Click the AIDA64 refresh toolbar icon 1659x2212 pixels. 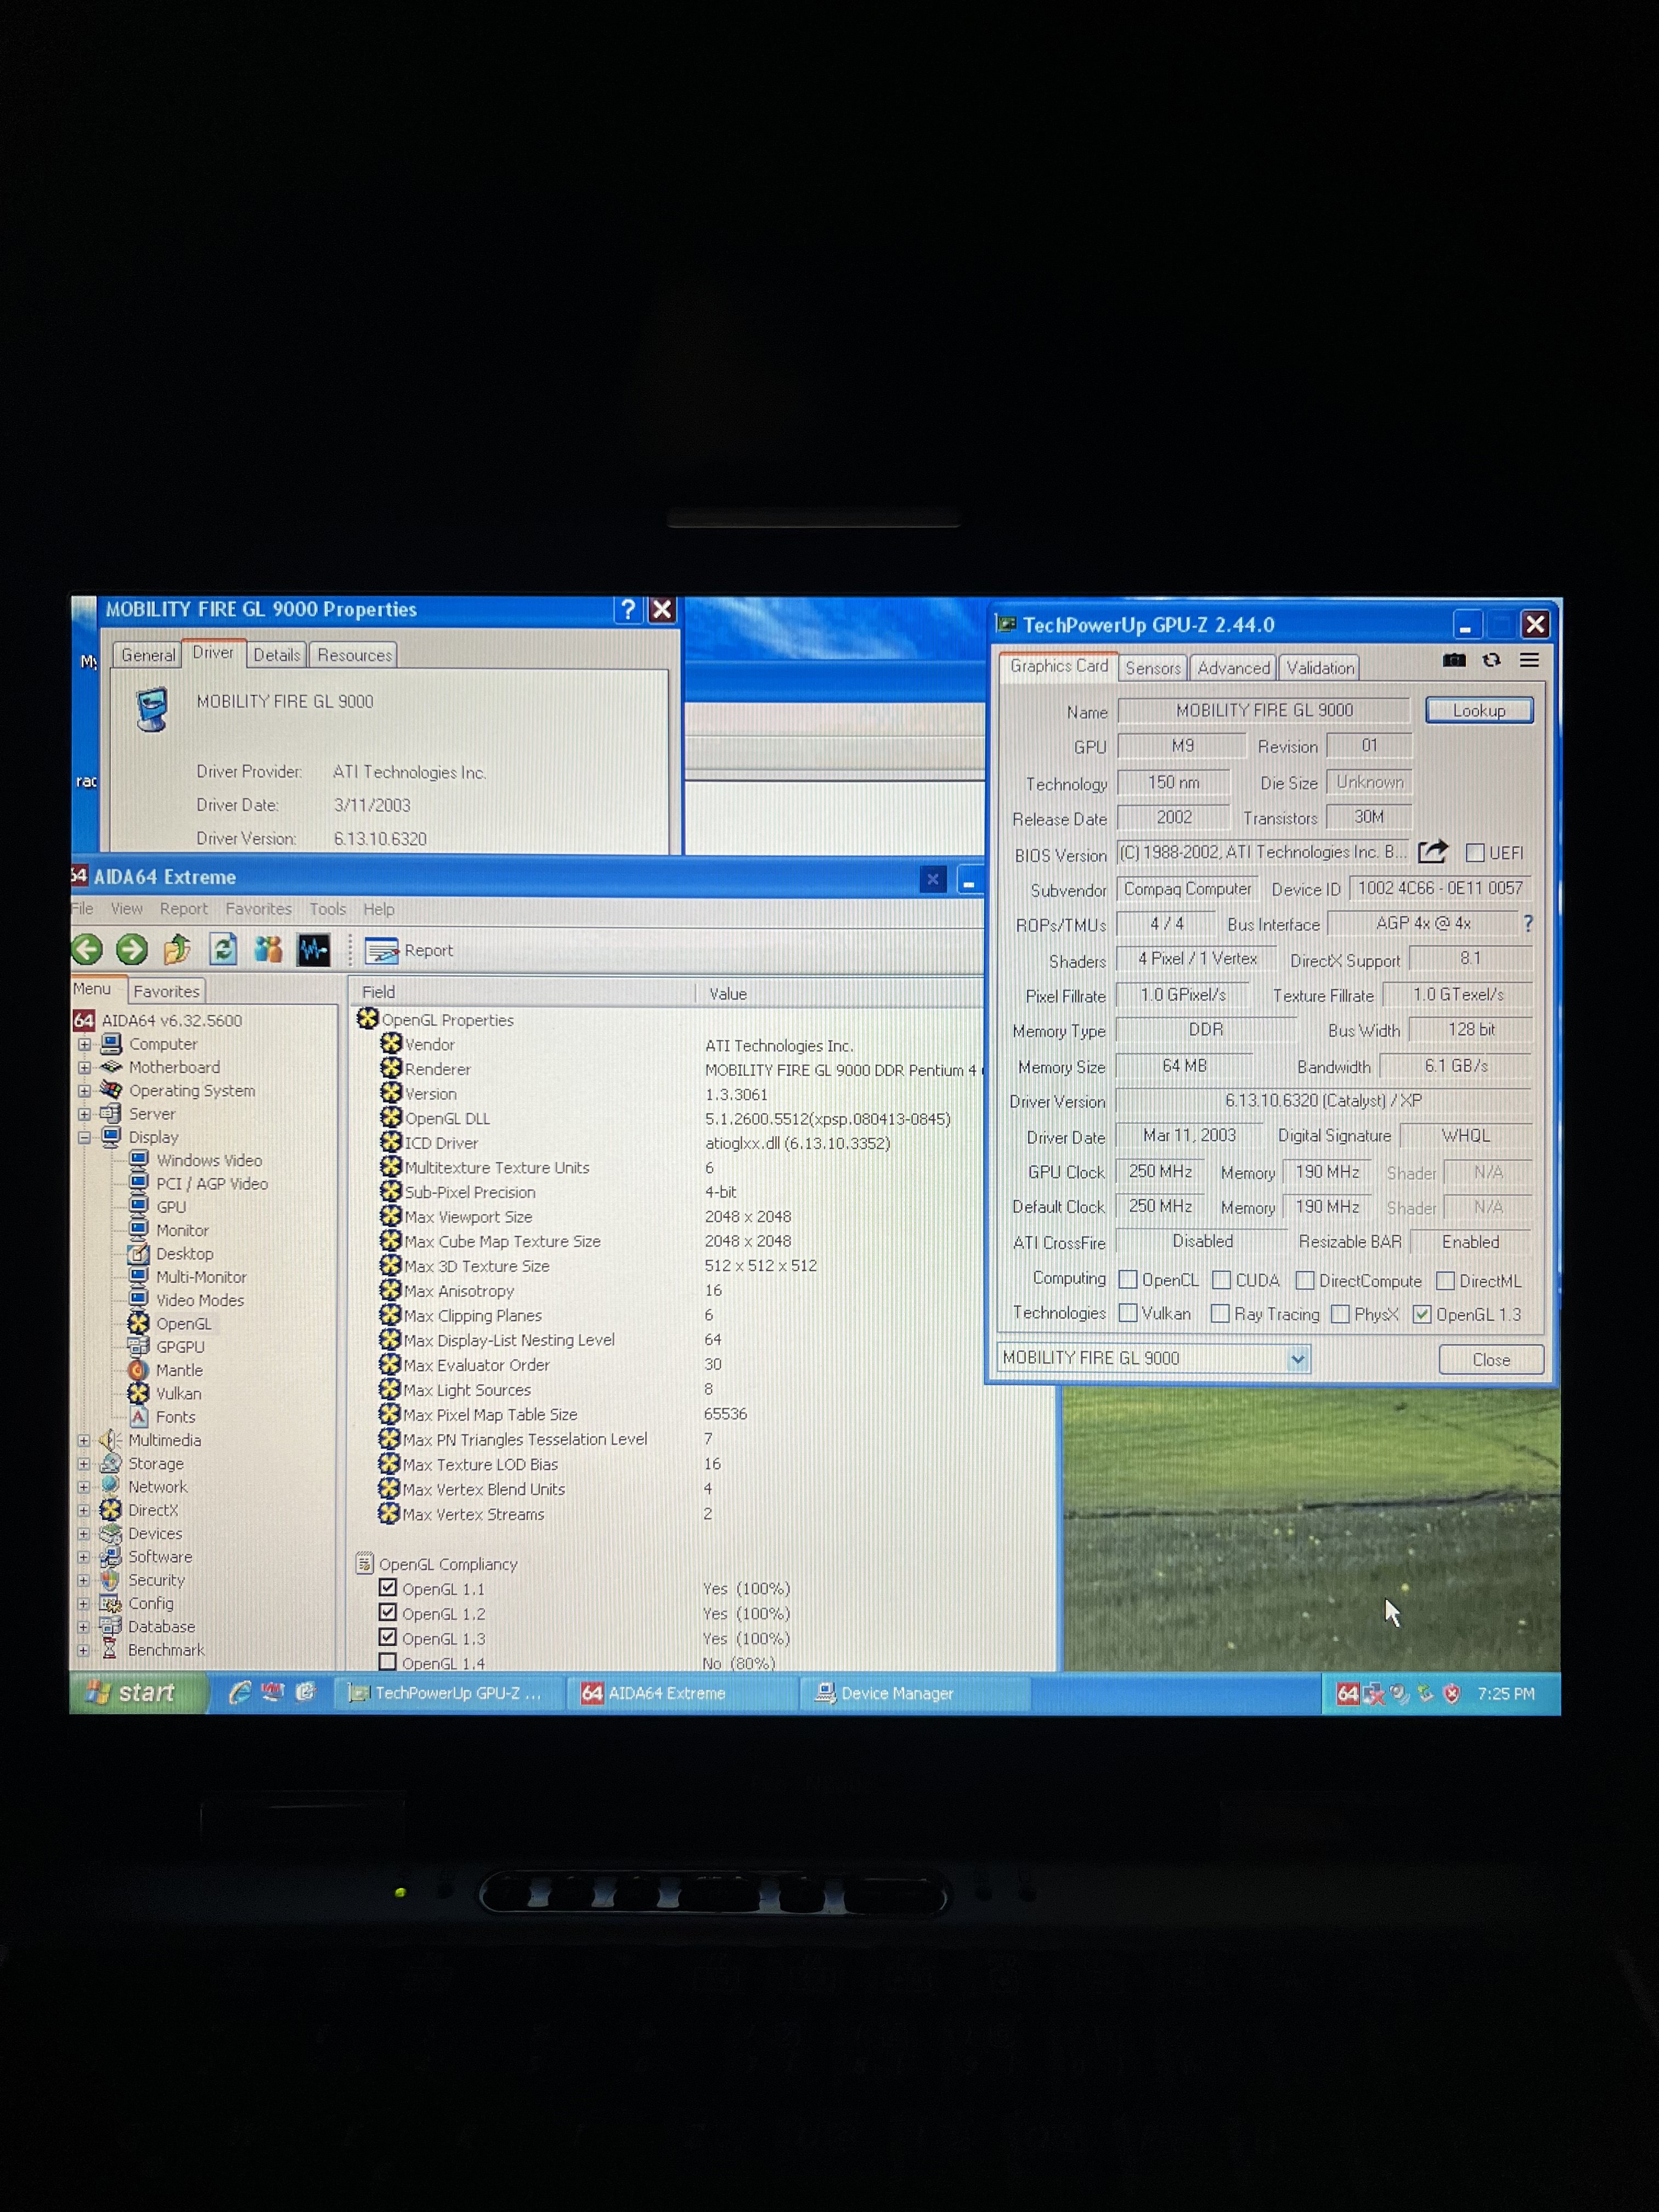point(223,949)
